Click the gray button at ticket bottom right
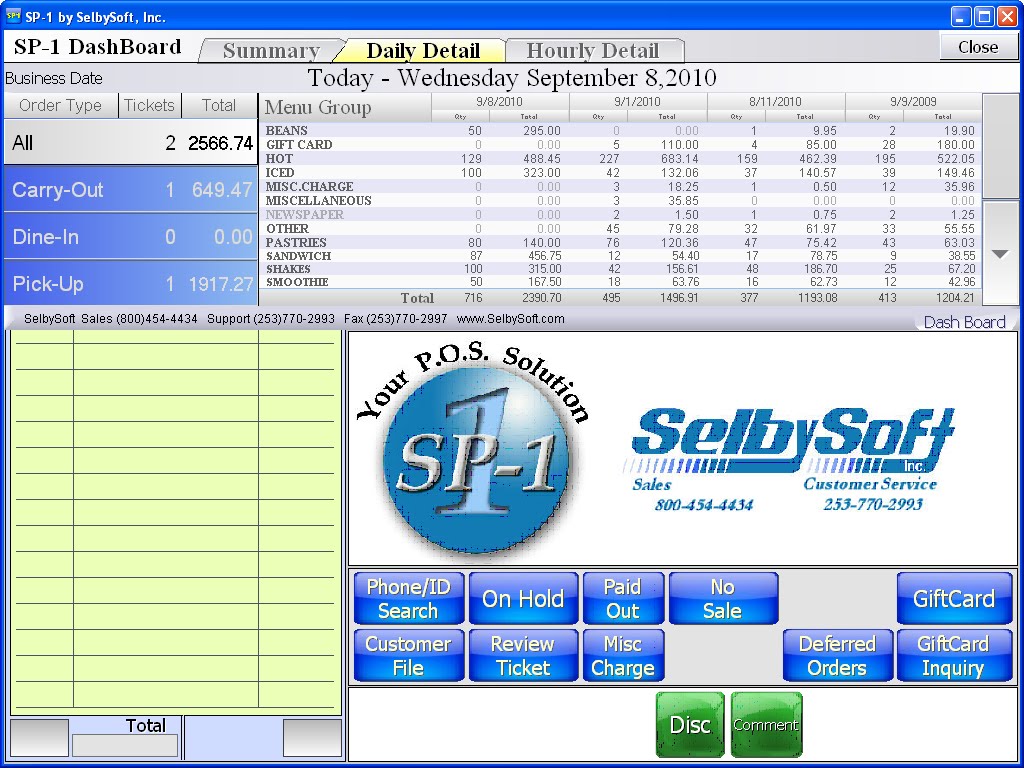Image resolution: width=1024 pixels, height=768 pixels. [x=312, y=739]
